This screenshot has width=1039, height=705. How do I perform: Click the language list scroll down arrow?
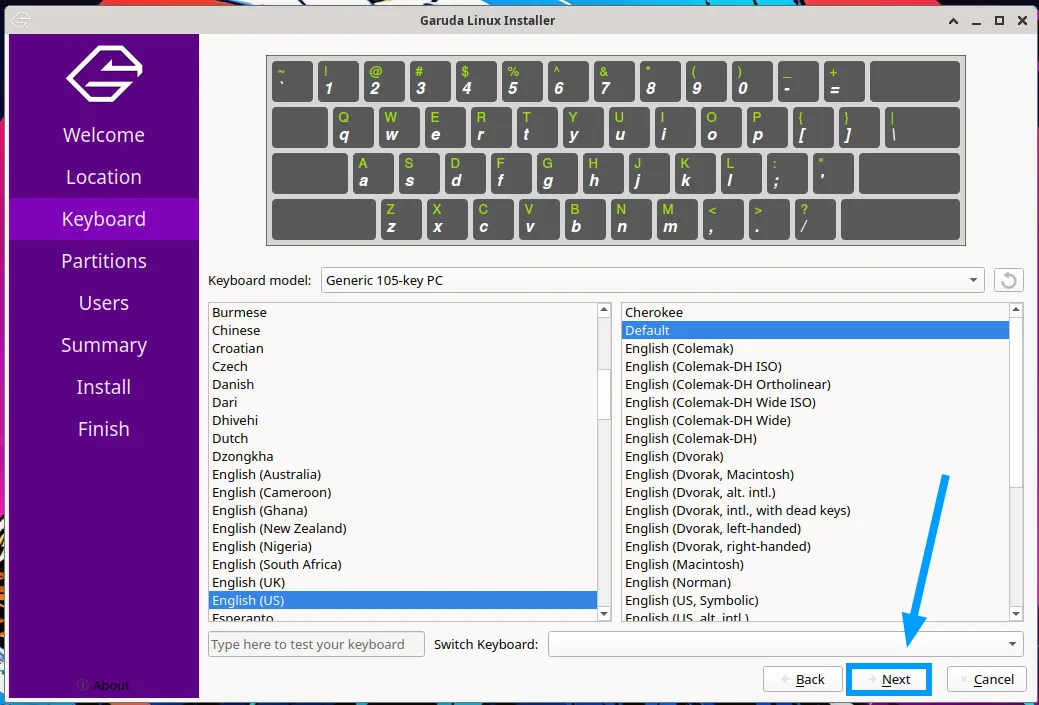pos(604,614)
